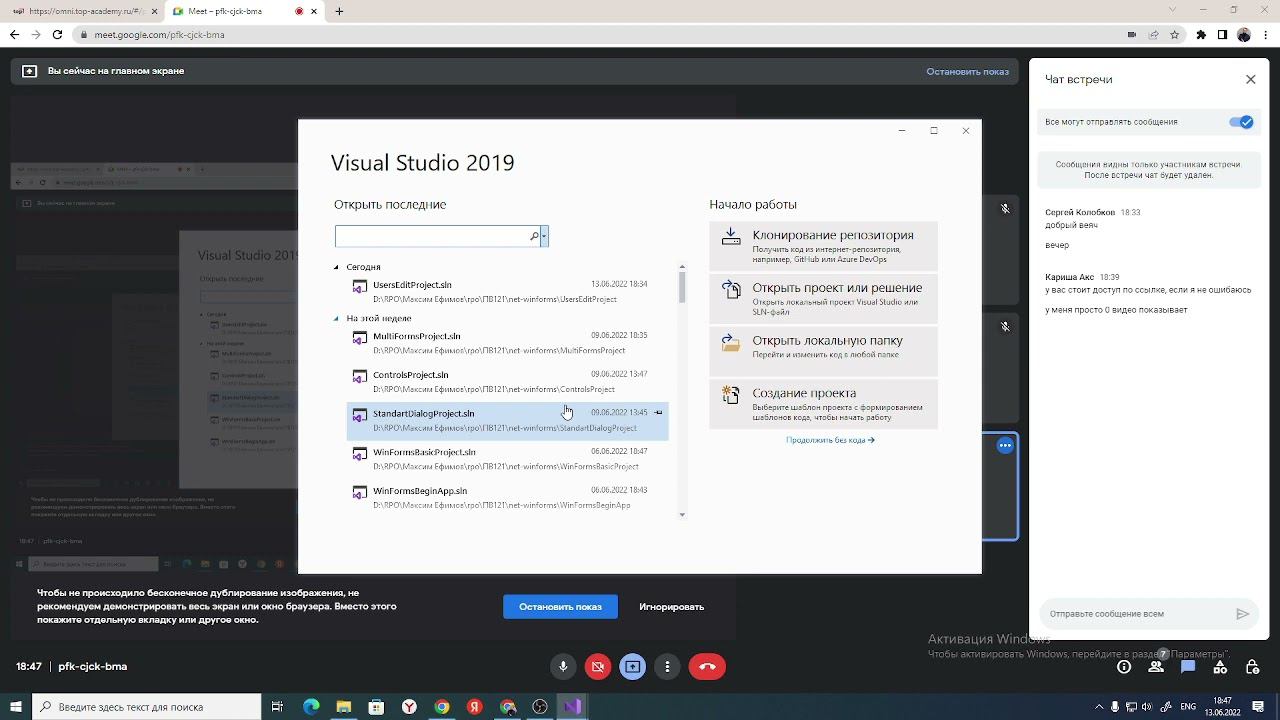Mute the microphone in Meet controls

563,667
